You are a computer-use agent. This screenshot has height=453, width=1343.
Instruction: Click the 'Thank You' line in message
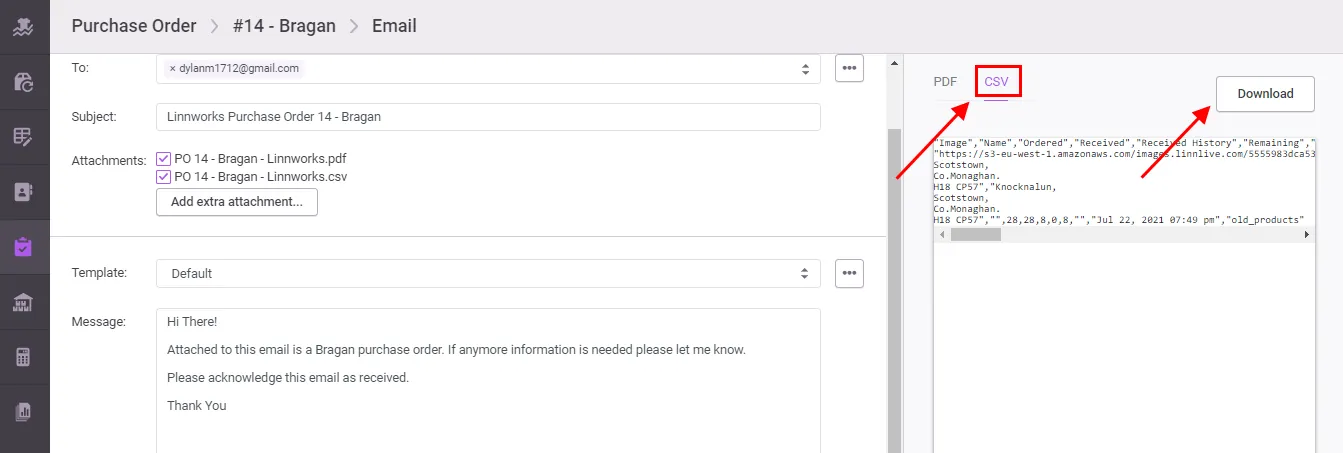coord(197,406)
